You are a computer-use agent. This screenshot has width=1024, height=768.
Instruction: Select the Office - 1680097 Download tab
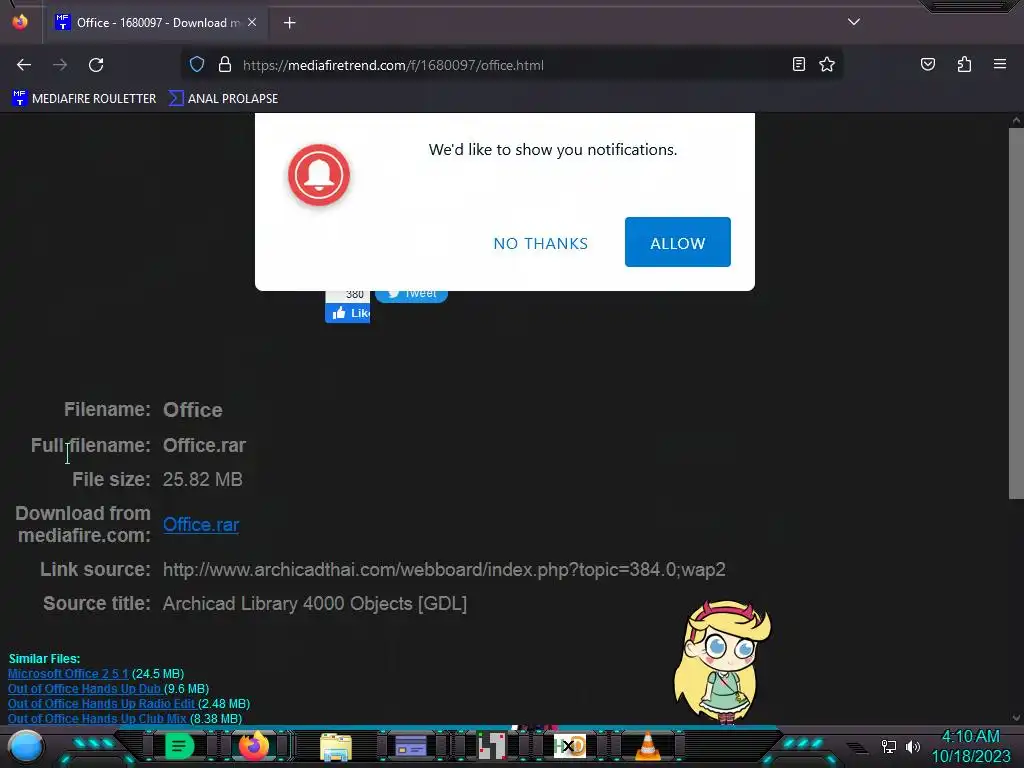click(x=155, y=23)
